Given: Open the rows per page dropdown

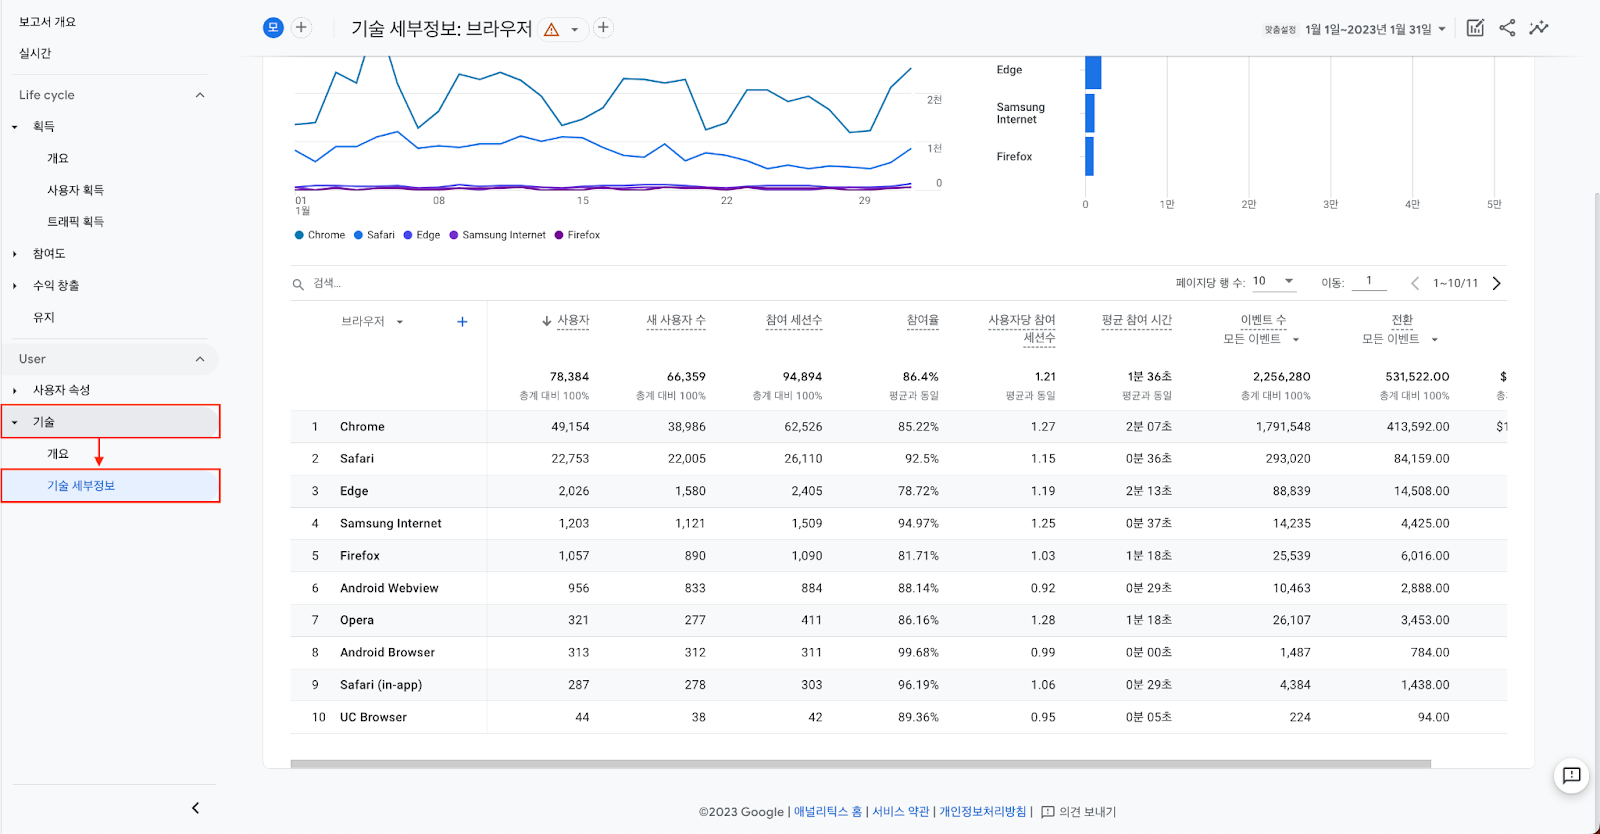Looking at the screenshot, I should tap(1275, 282).
